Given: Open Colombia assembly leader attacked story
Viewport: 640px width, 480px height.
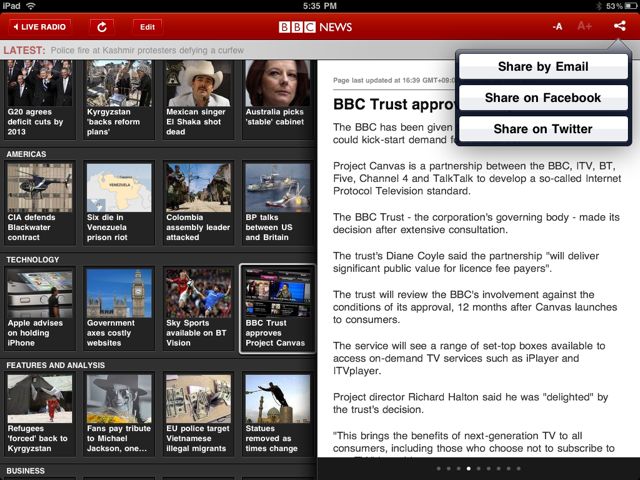Looking at the screenshot, I should click(198, 203).
